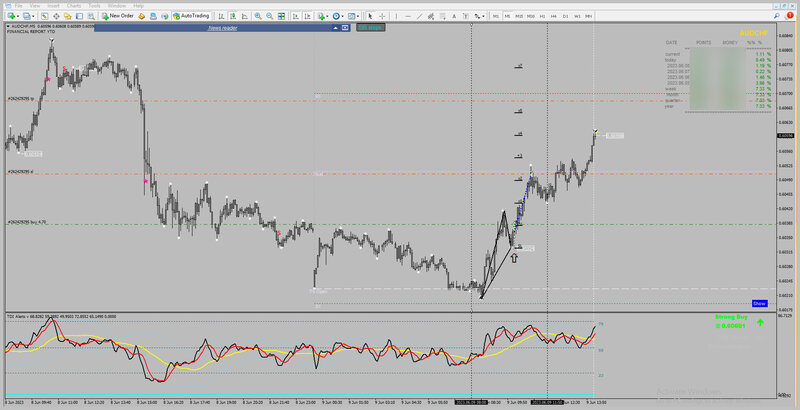Open the Profiles toolbar icon
Viewport: 800px width, 410px height.
27,16
